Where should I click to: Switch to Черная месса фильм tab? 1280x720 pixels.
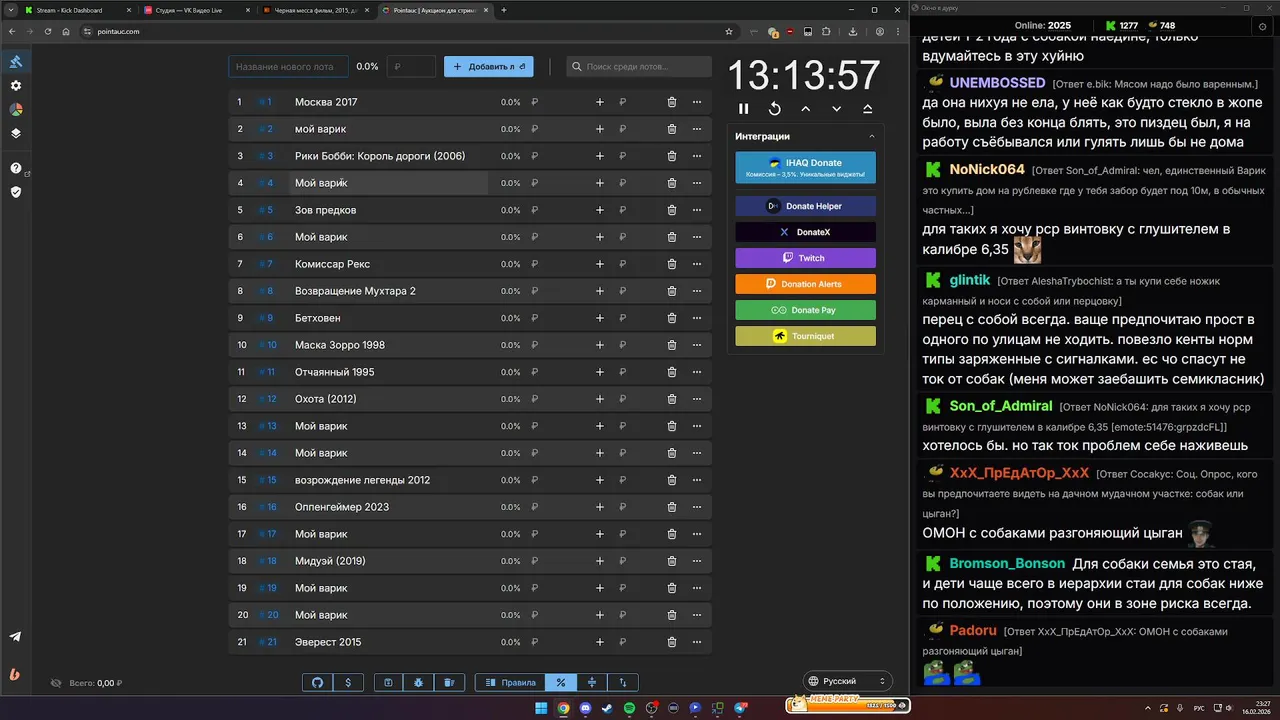pyautogui.click(x=315, y=10)
